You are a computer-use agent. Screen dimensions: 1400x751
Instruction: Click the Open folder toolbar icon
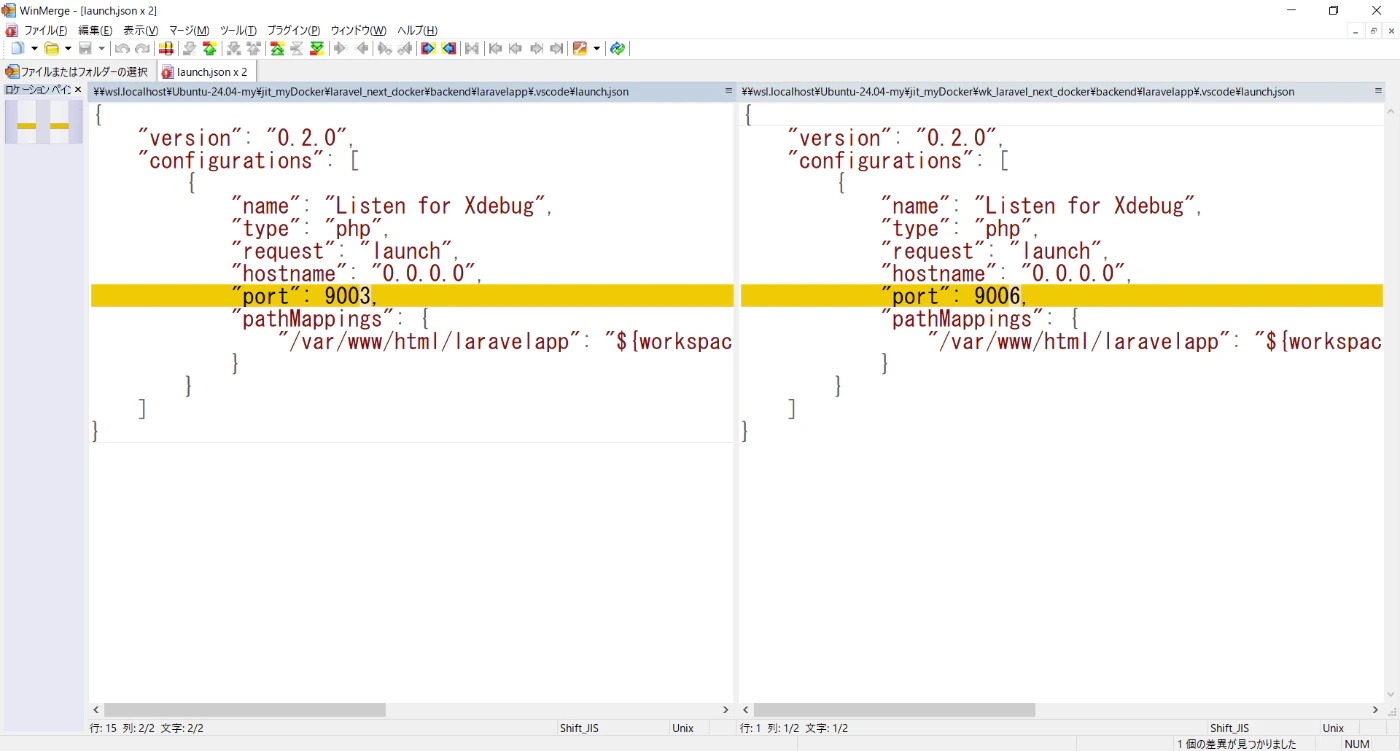pyautogui.click(x=52, y=48)
